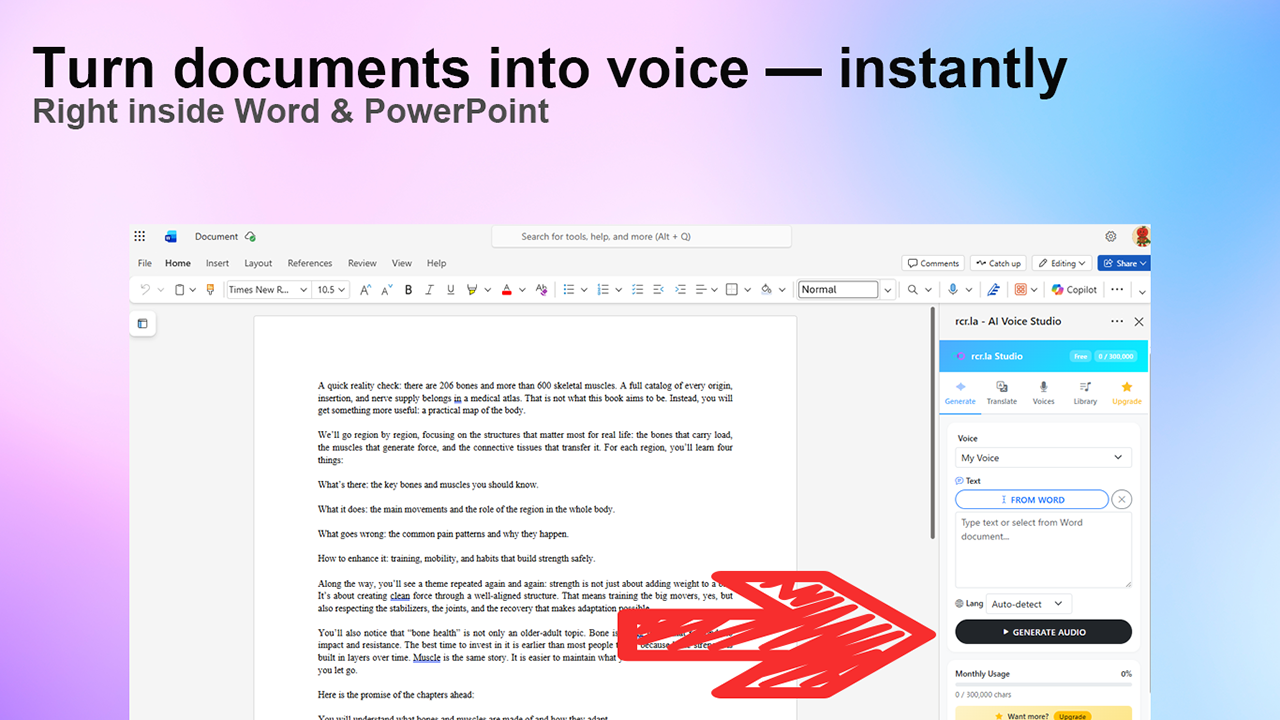
Task: Click the shading paint bucket
Action: click(x=766, y=290)
